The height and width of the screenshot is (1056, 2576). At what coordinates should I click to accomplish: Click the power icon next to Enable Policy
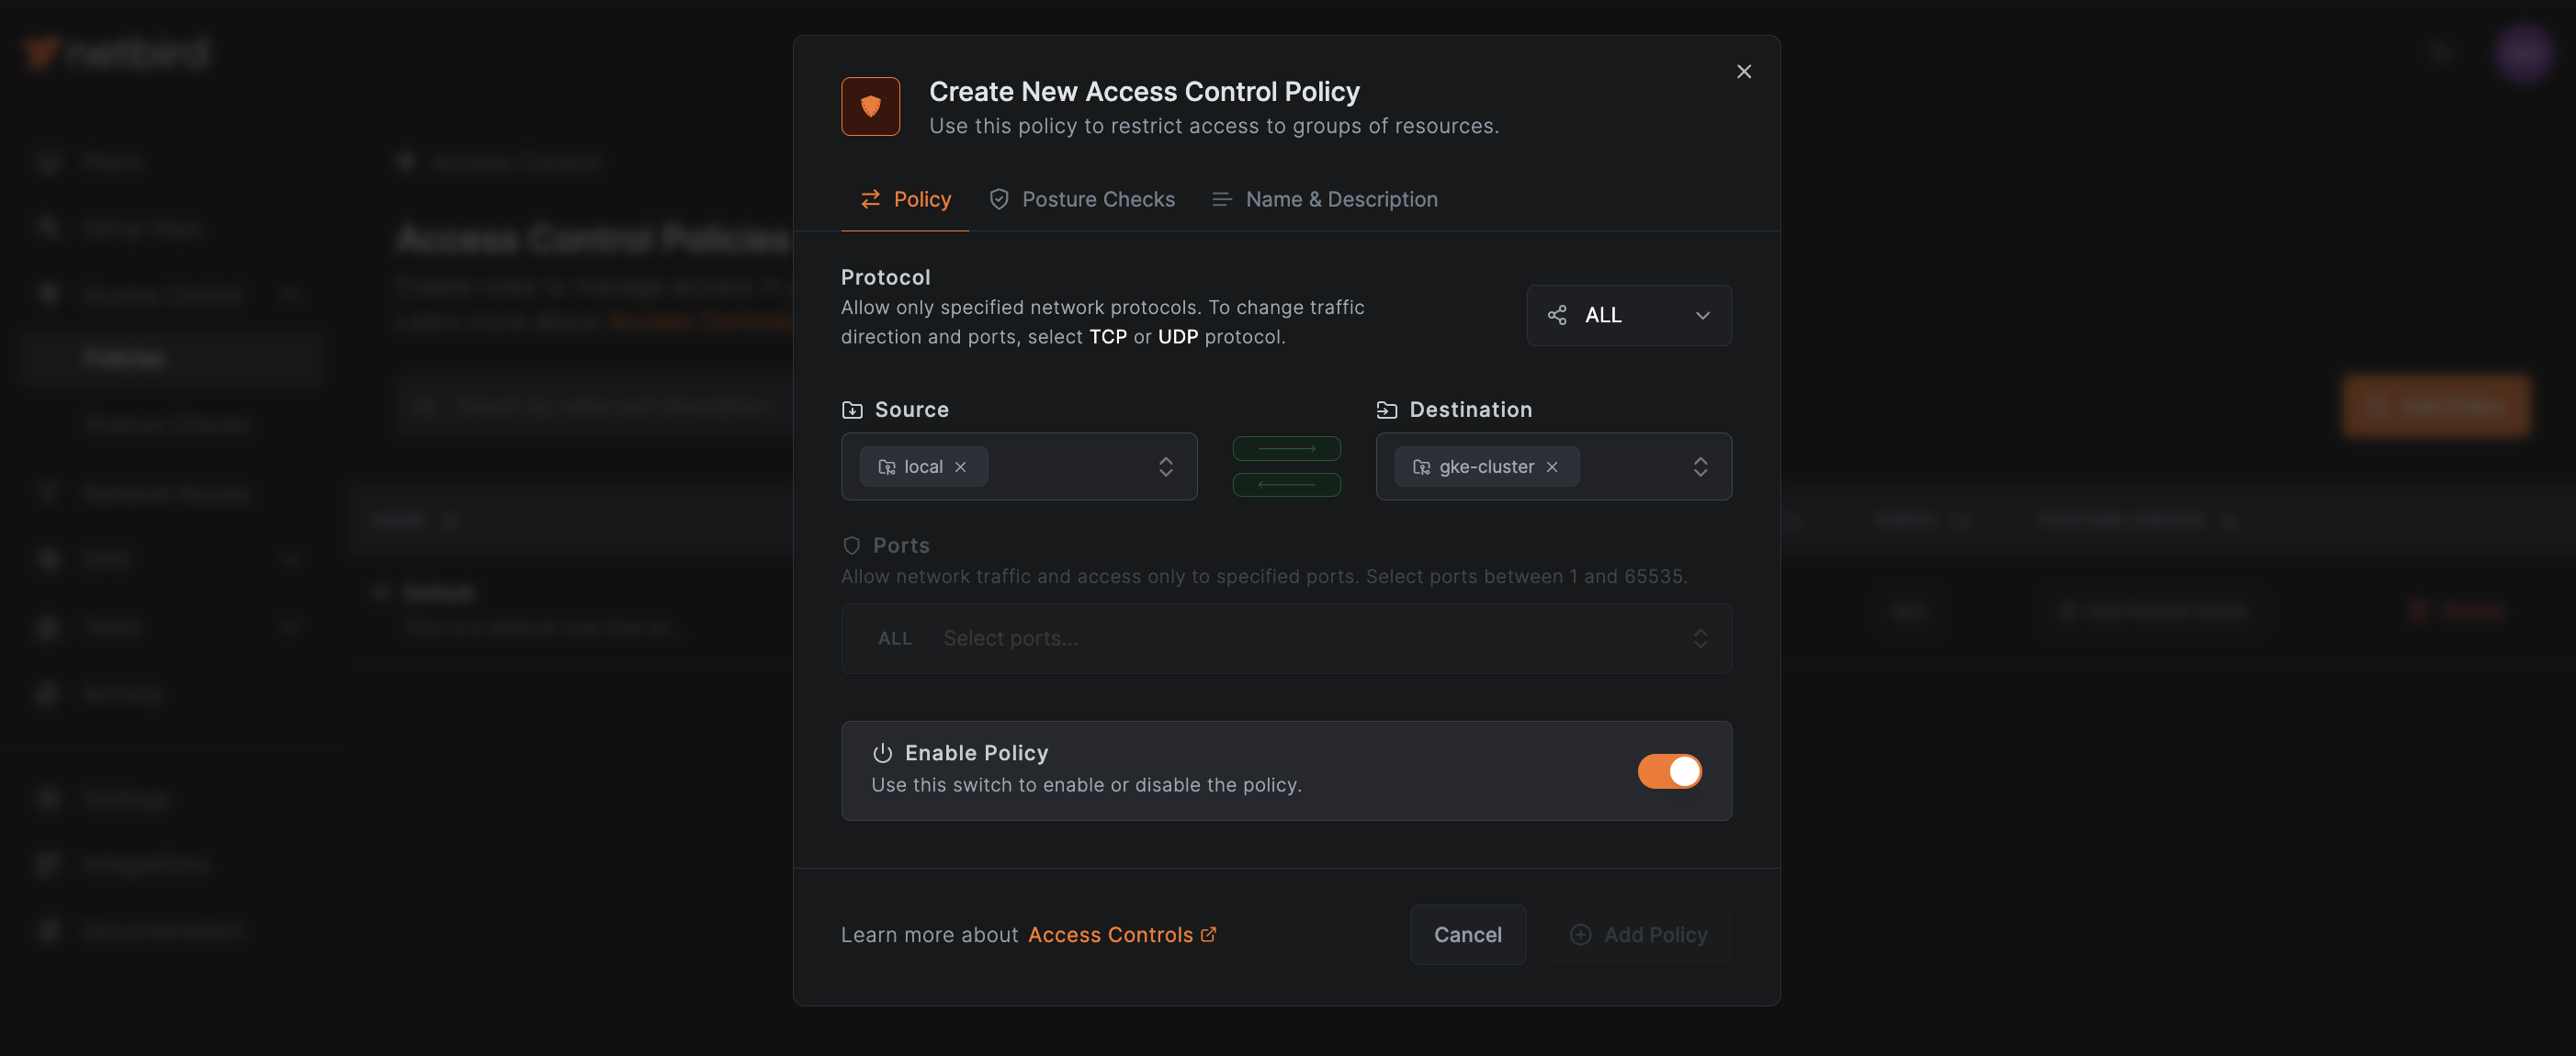point(882,753)
